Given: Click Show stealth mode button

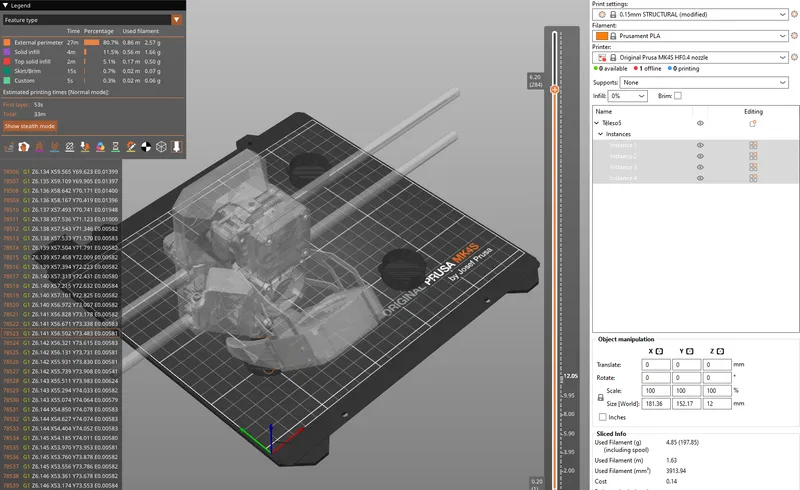Looking at the screenshot, I should pos(30,126).
